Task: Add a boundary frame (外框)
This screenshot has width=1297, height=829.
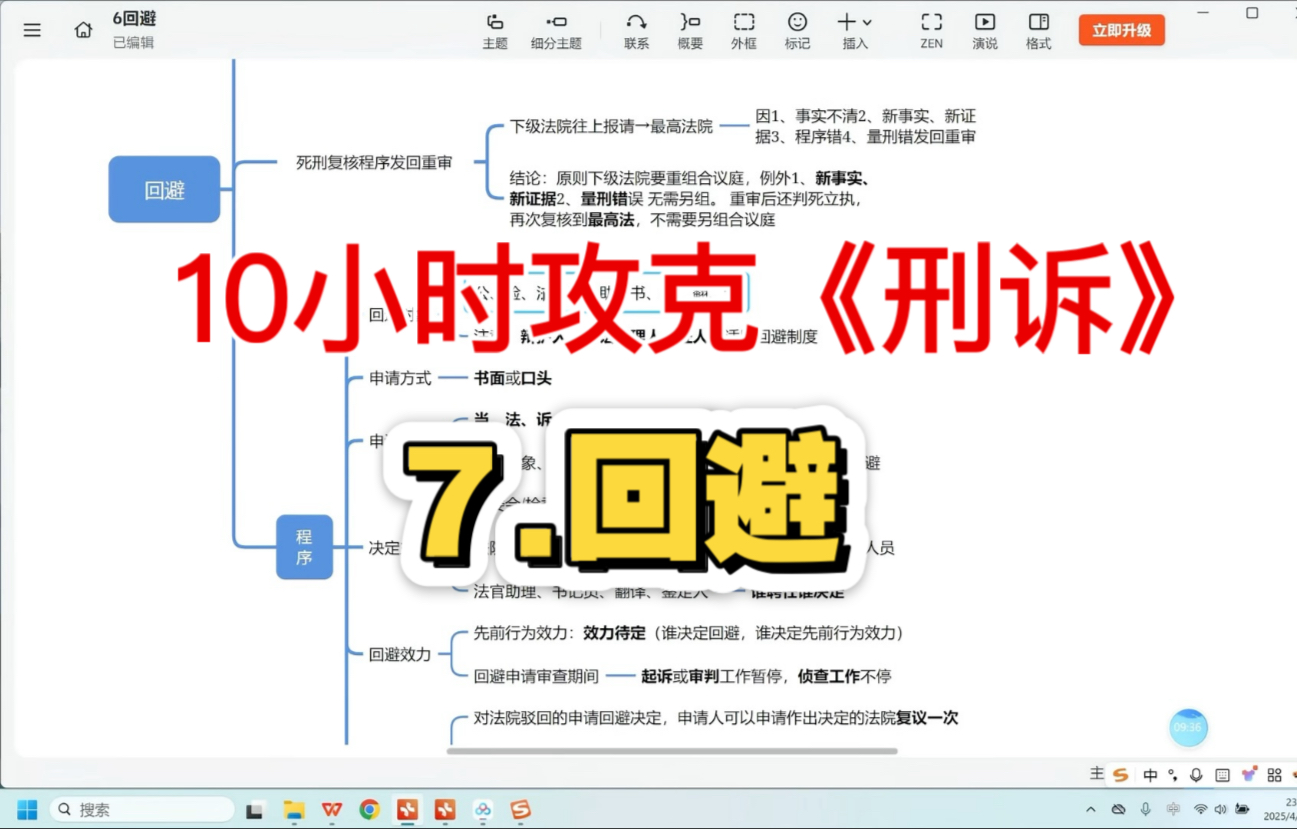Action: 743,31
